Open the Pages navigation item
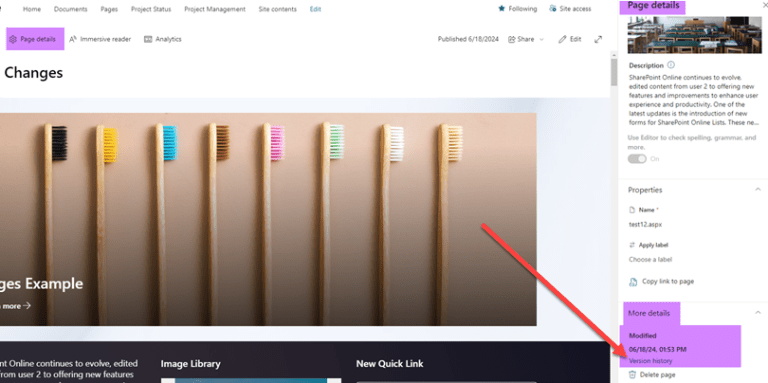This screenshot has width=768, height=383. tap(109, 9)
